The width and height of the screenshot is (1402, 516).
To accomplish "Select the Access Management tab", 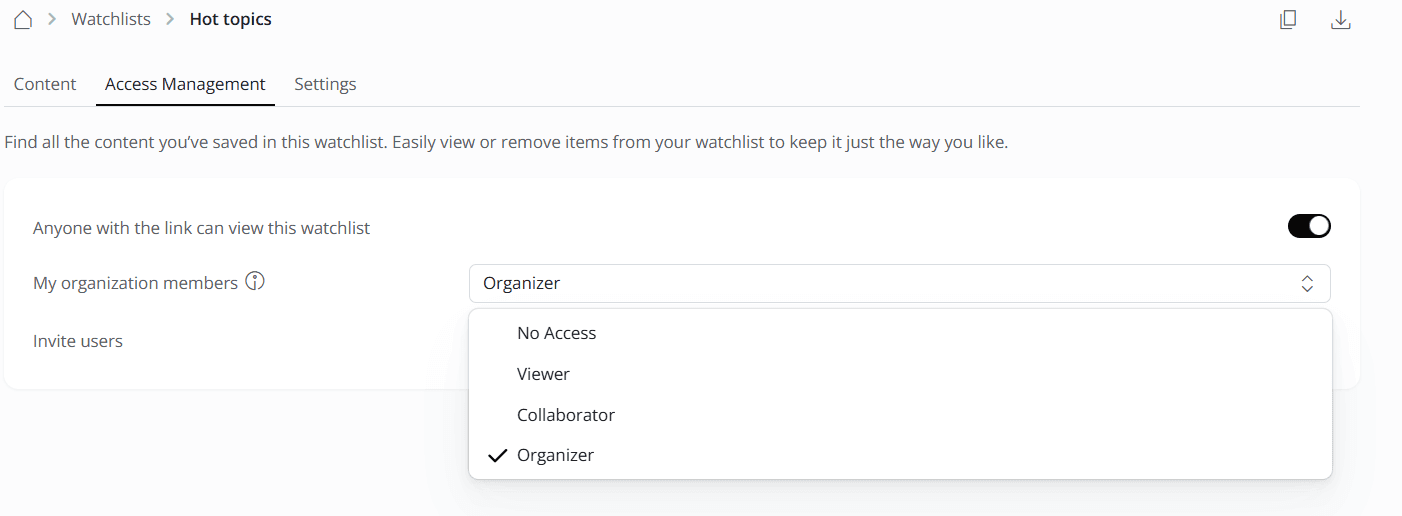I will [x=185, y=84].
